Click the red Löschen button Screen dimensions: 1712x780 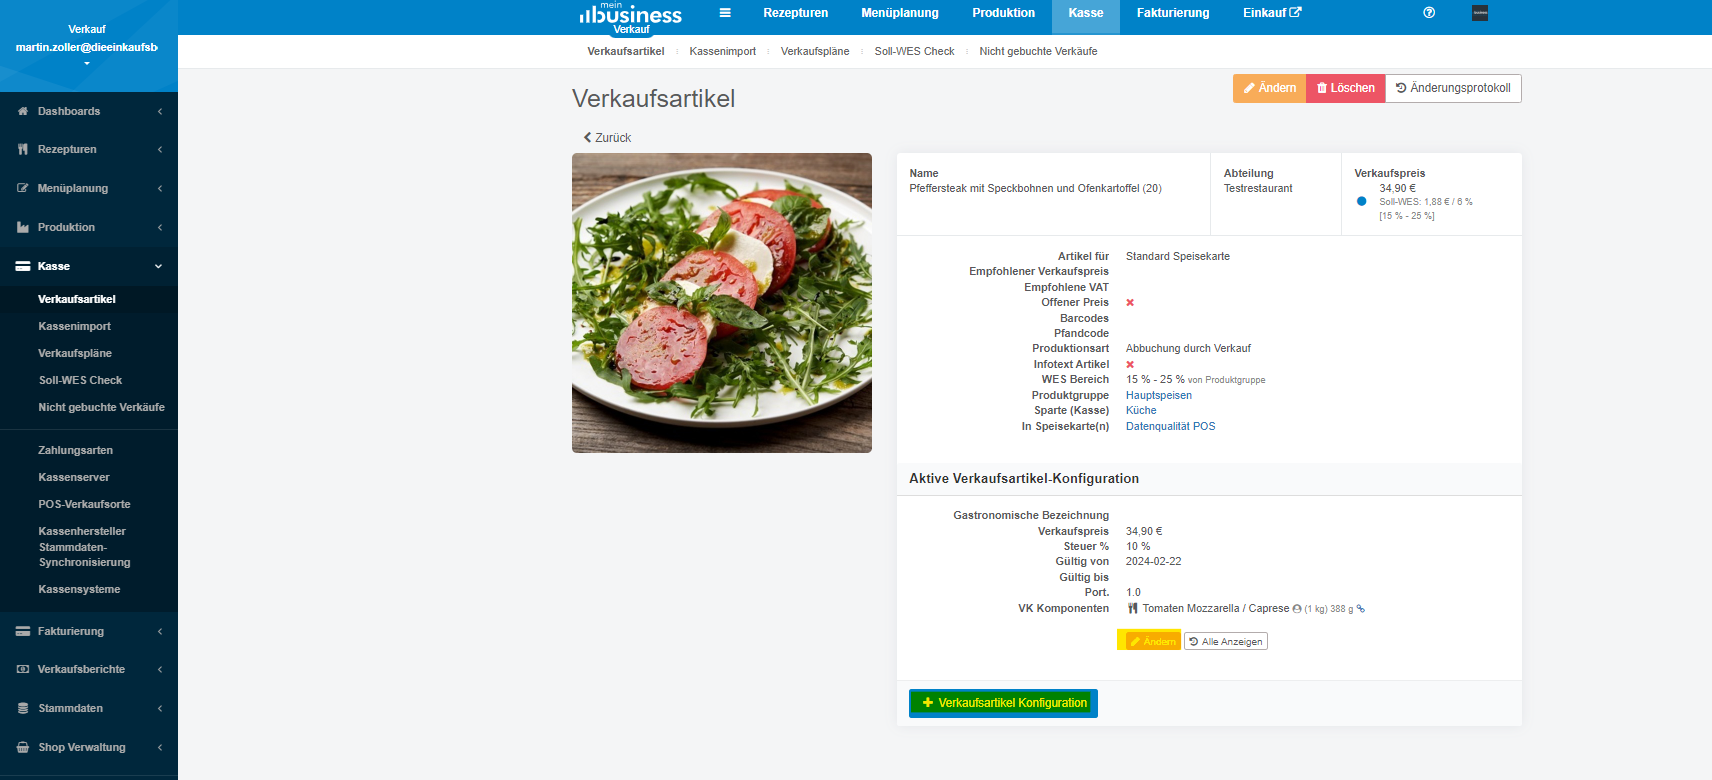pos(1346,88)
